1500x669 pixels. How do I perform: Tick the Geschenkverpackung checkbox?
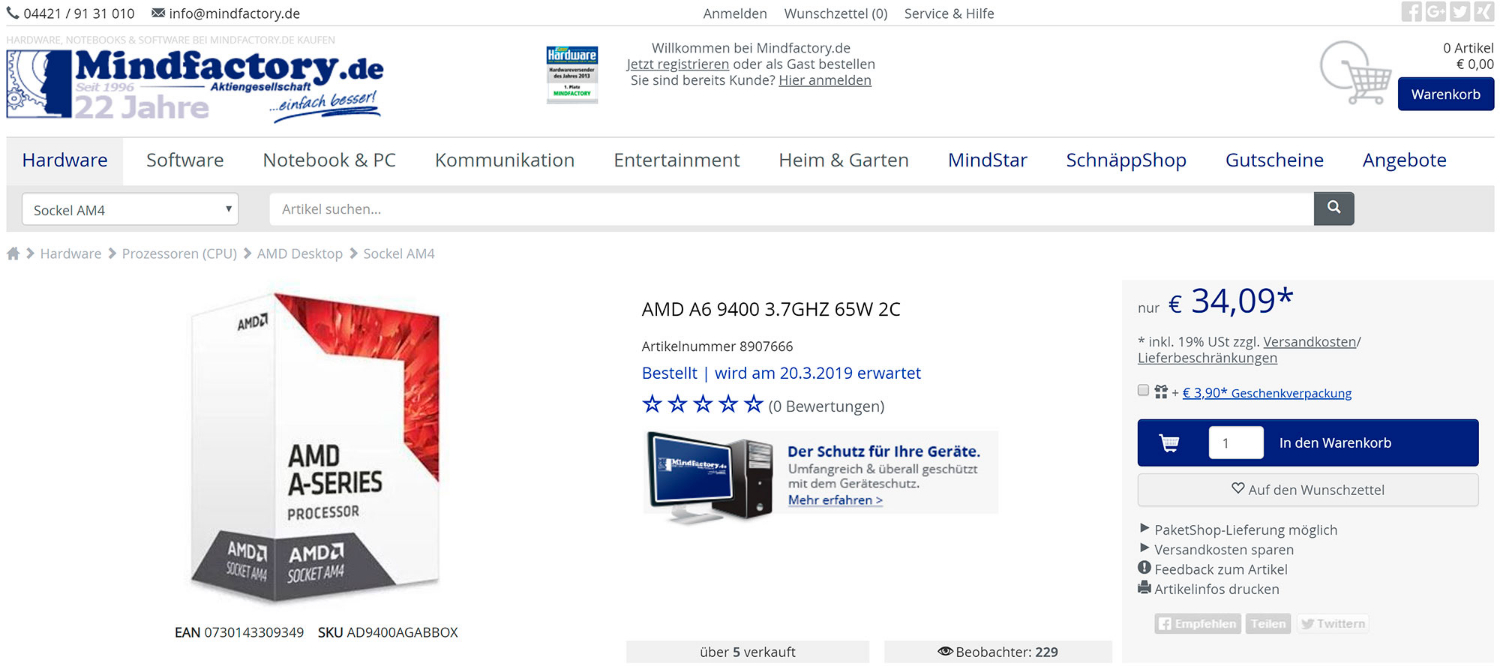click(1143, 390)
